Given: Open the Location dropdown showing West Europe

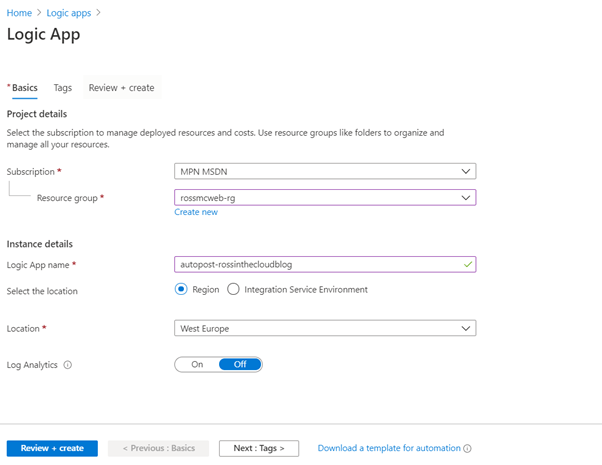Looking at the screenshot, I should tap(325, 328).
